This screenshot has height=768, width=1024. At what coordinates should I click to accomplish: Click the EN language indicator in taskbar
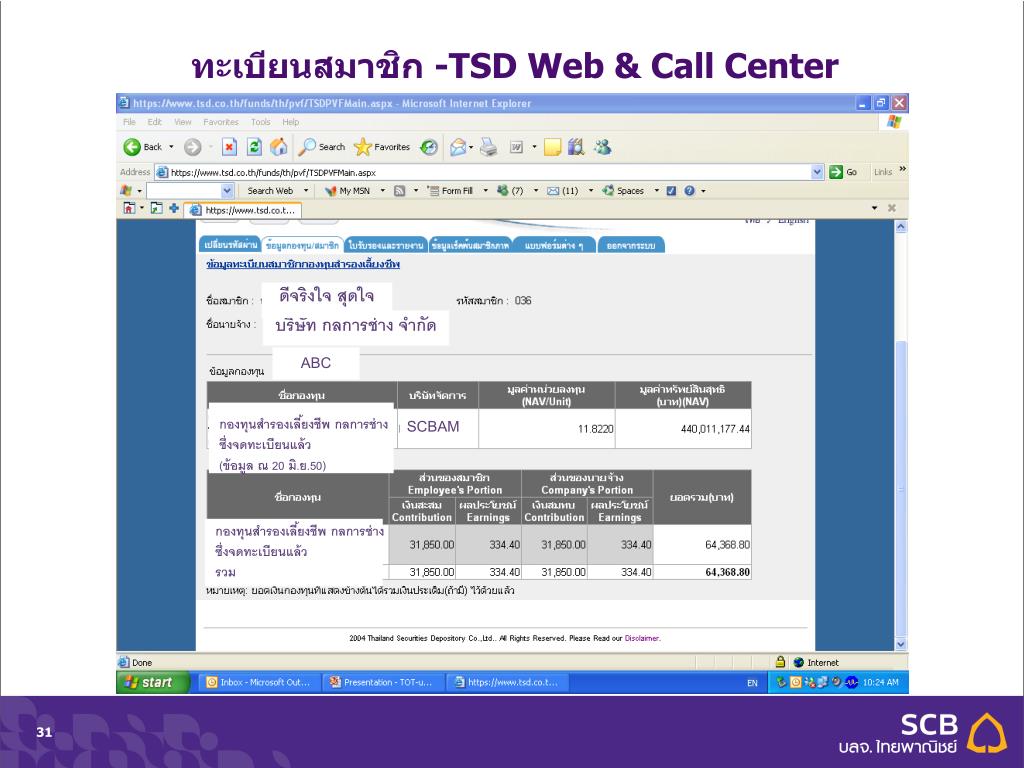click(x=752, y=682)
